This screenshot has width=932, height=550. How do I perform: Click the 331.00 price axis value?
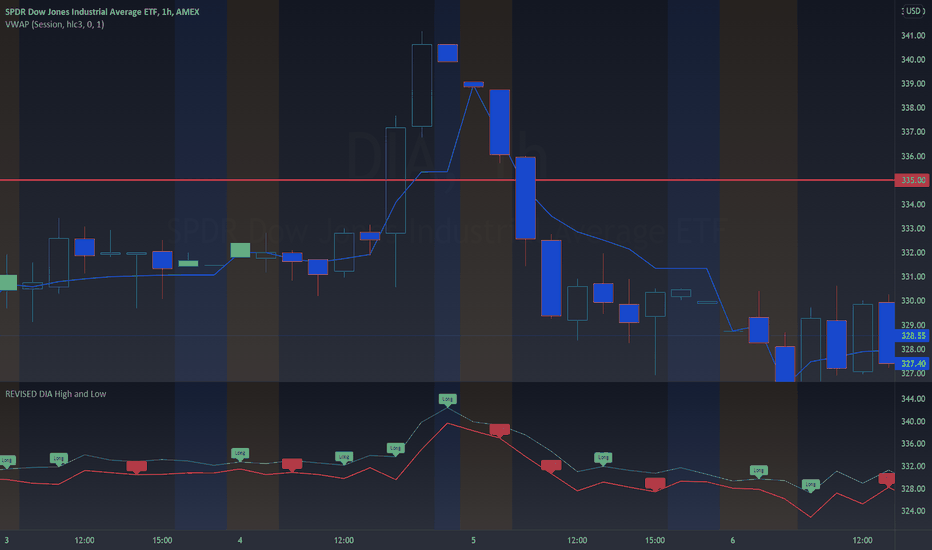(913, 276)
